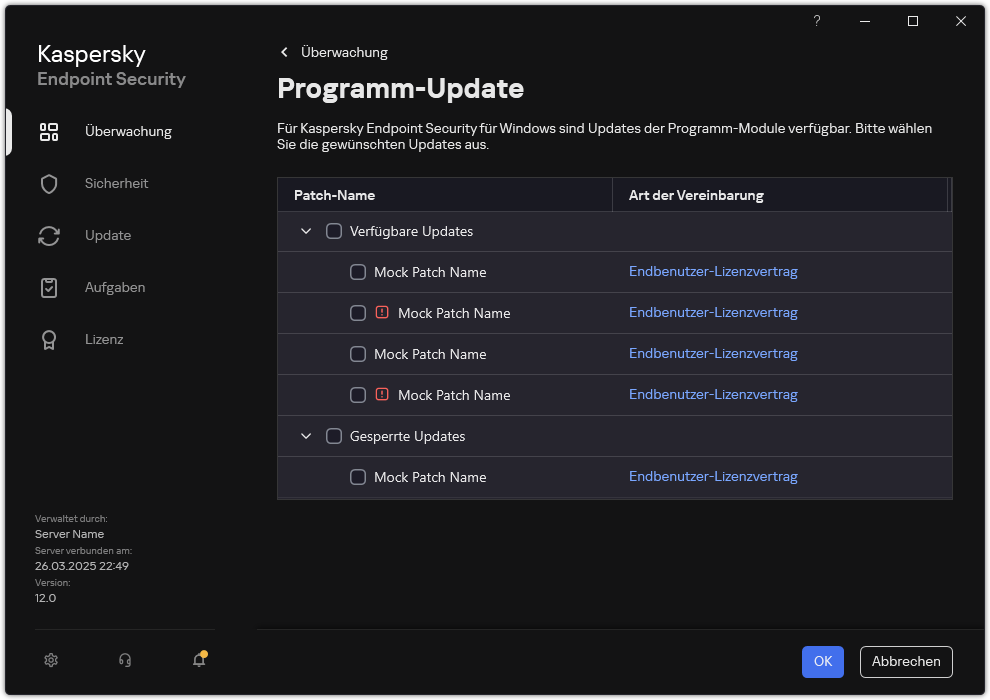The width and height of the screenshot is (990, 700).
Task: Switch to the Sicherheit menu item
Action: coord(116,184)
